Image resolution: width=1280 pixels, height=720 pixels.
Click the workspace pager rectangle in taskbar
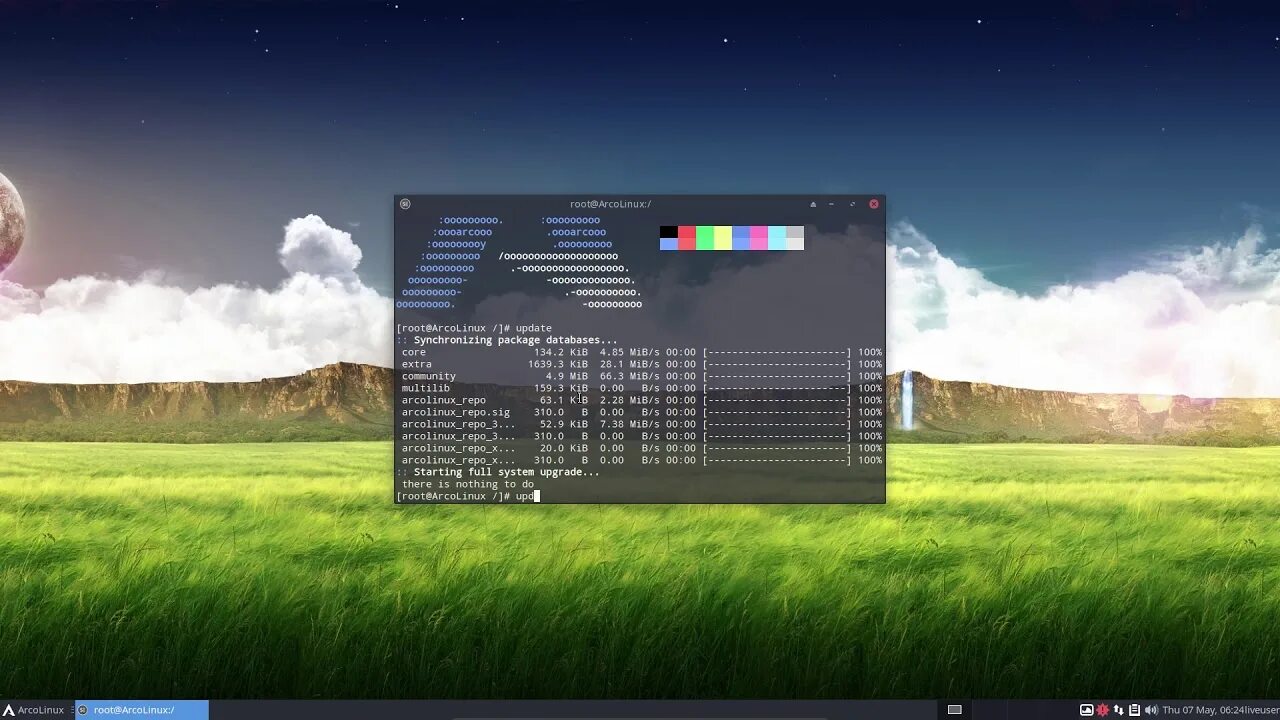955,710
